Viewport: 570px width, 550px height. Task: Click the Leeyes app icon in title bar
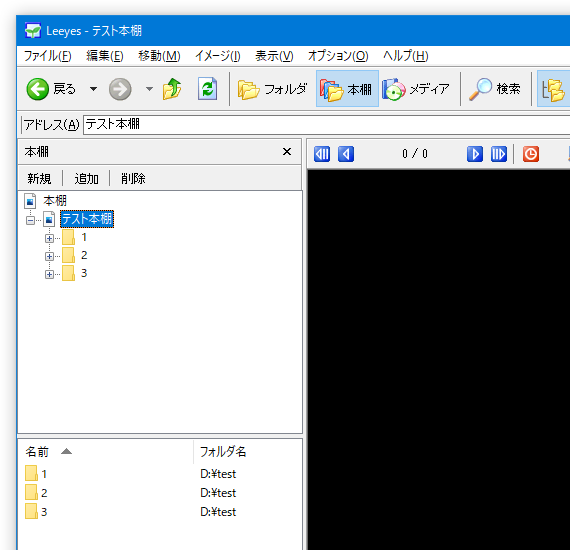point(33,31)
